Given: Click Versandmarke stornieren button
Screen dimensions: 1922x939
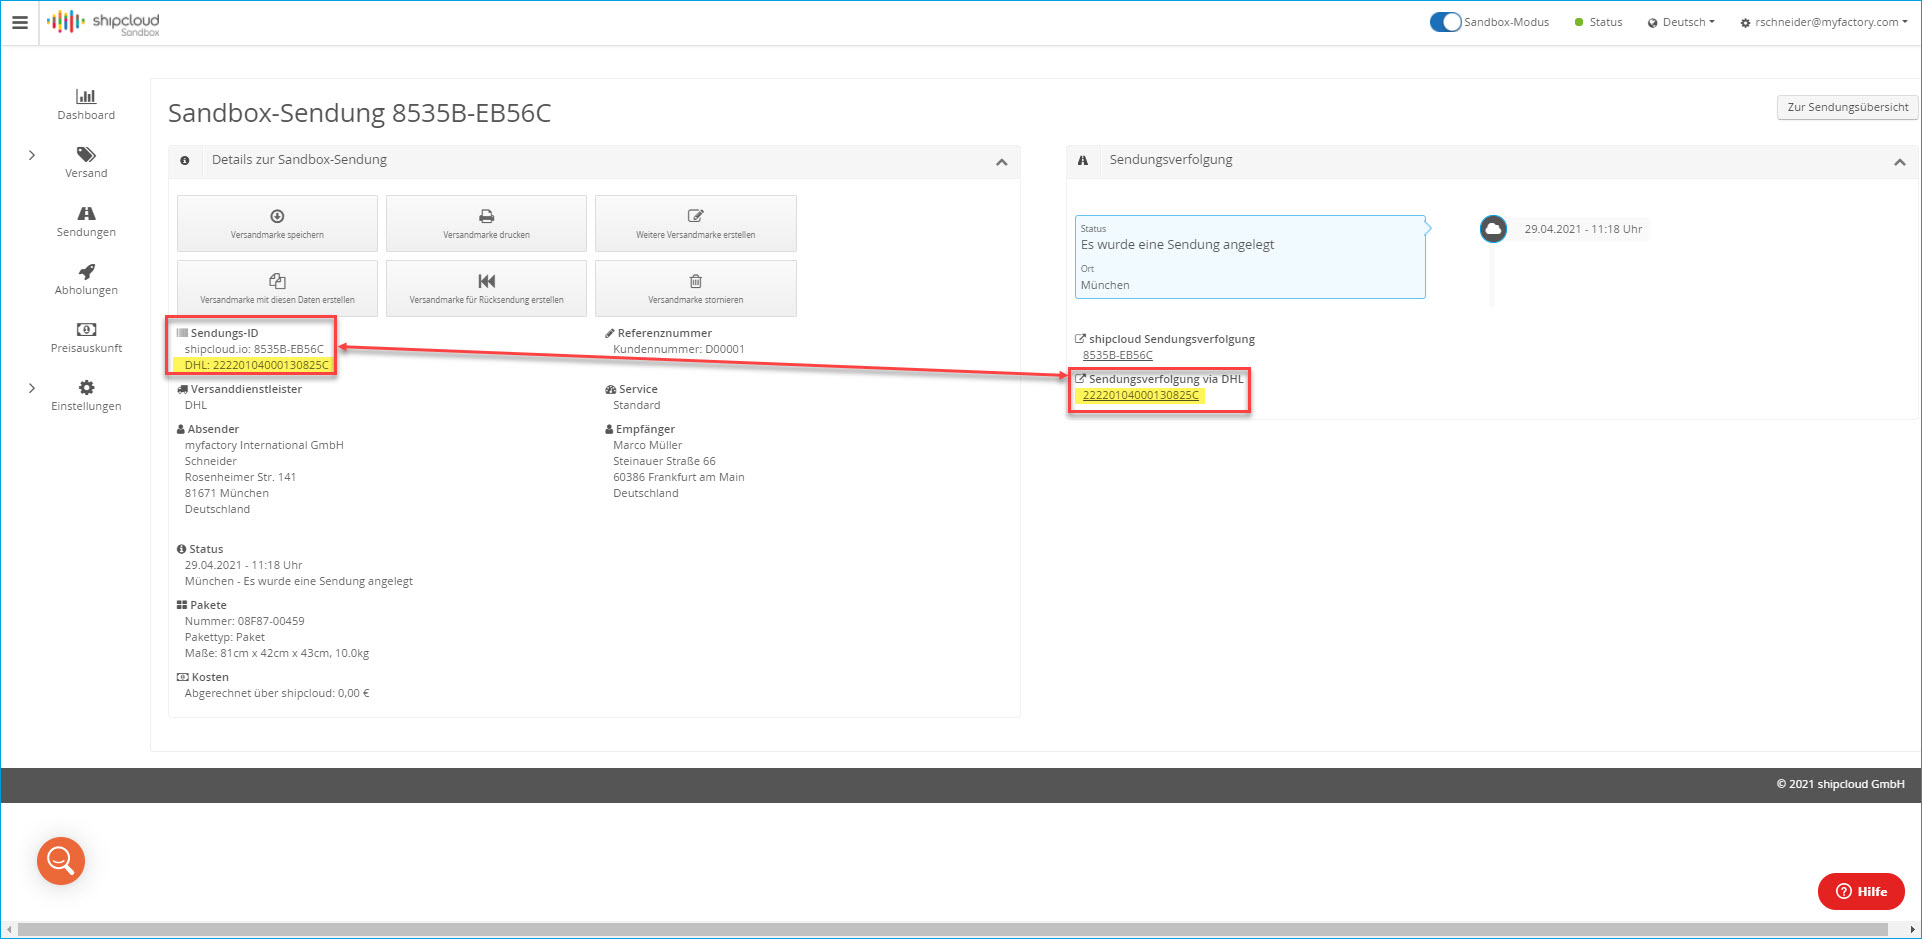Looking at the screenshot, I should pyautogui.click(x=695, y=289).
